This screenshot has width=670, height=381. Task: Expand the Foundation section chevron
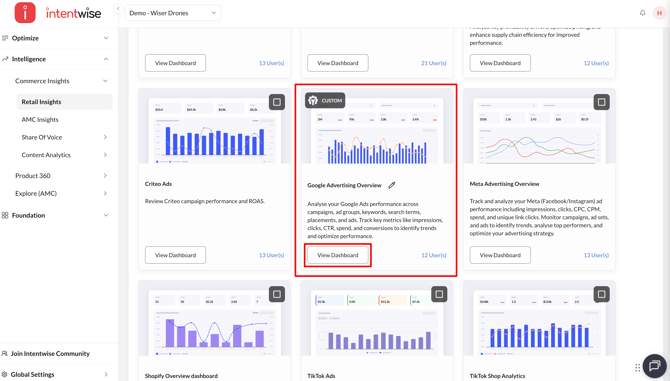pos(106,215)
